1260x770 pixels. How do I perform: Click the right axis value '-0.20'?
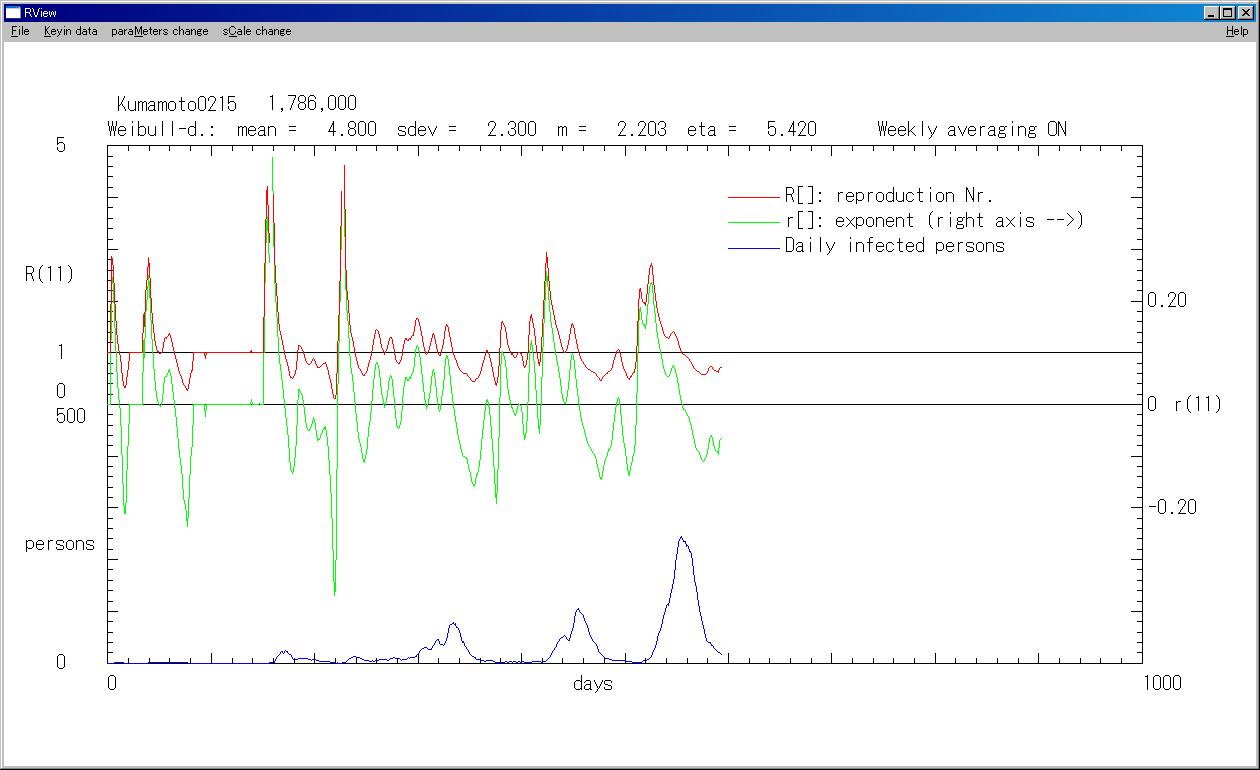1172,507
